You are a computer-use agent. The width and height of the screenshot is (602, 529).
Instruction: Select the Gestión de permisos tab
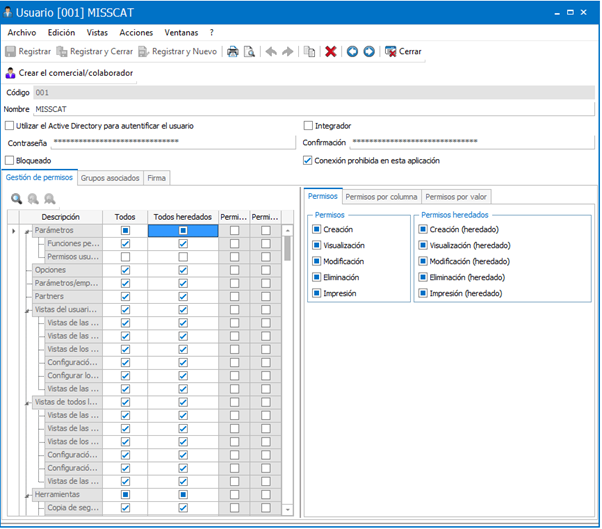pyautogui.click(x=39, y=177)
